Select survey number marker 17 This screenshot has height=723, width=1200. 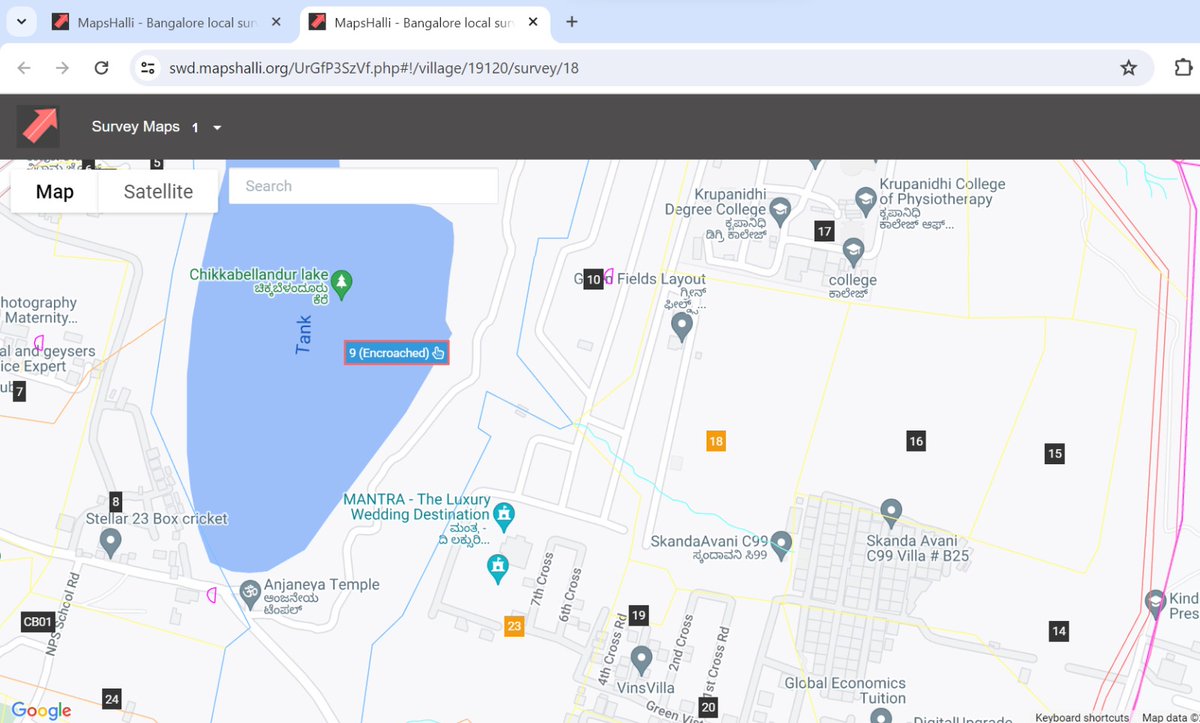tap(824, 231)
